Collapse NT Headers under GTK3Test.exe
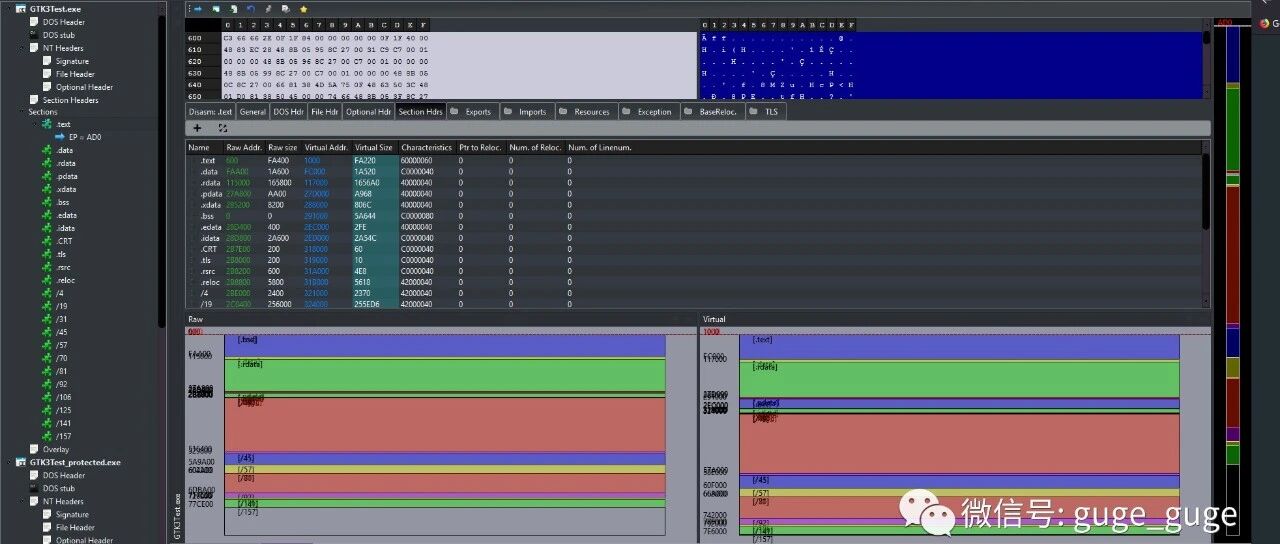Image resolution: width=1280 pixels, height=544 pixels. 20,48
